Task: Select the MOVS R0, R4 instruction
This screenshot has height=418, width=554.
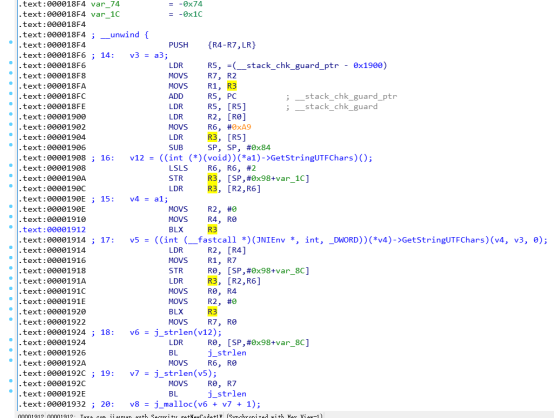Action: (202, 291)
